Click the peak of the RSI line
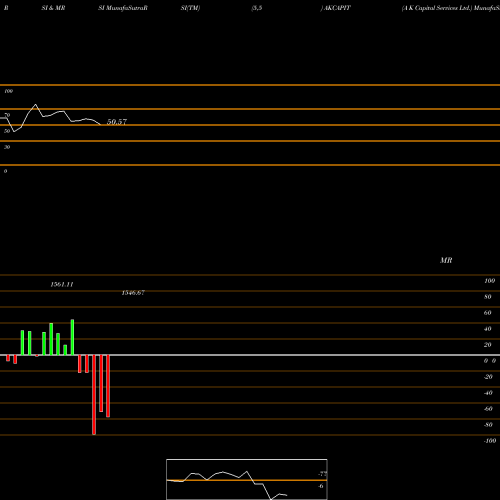Viewport: 500px width, 500px height. click(35, 105)
